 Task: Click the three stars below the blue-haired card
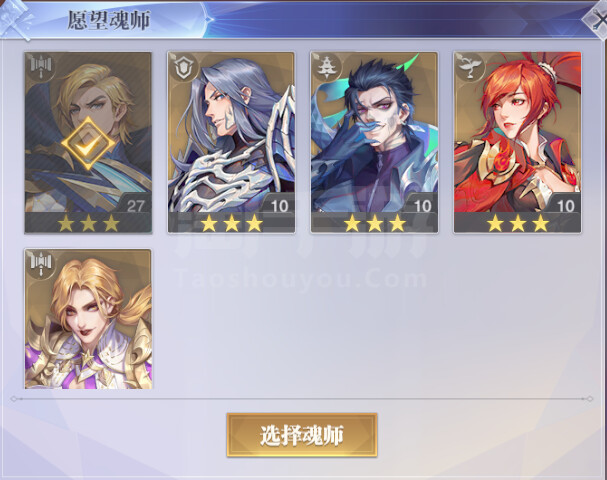374,223
